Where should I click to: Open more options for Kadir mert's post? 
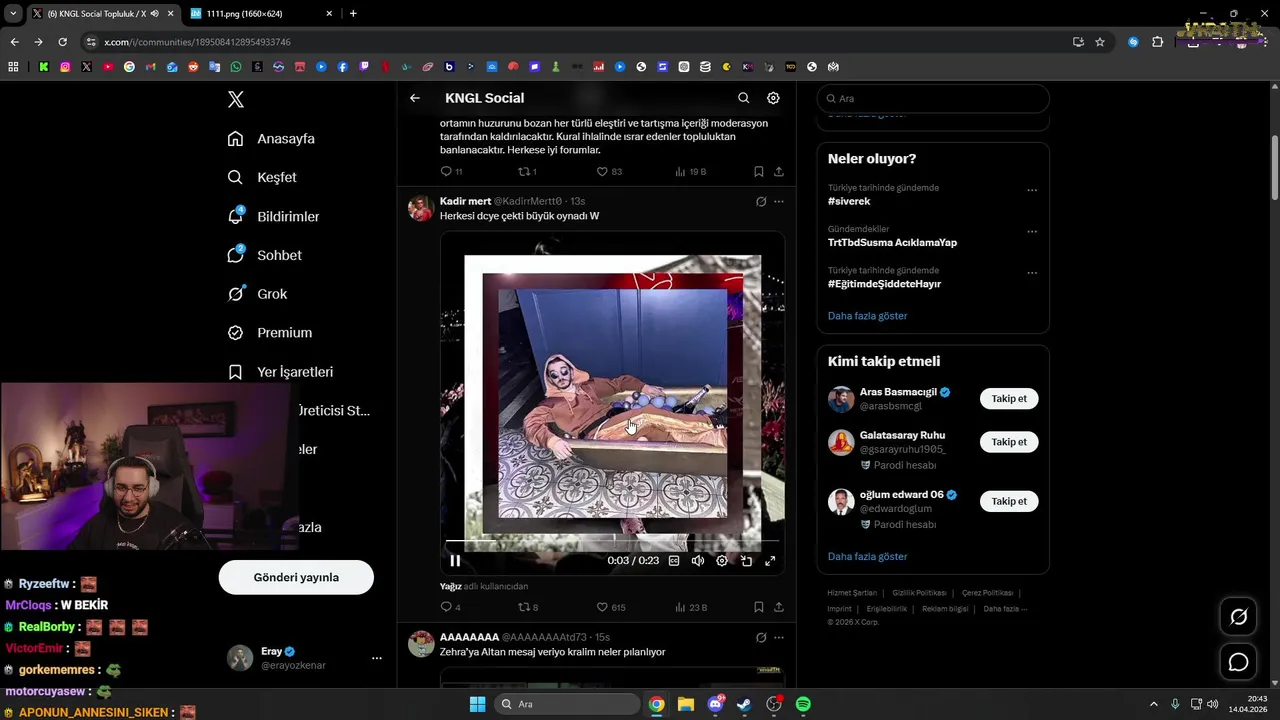pos(779,201)
